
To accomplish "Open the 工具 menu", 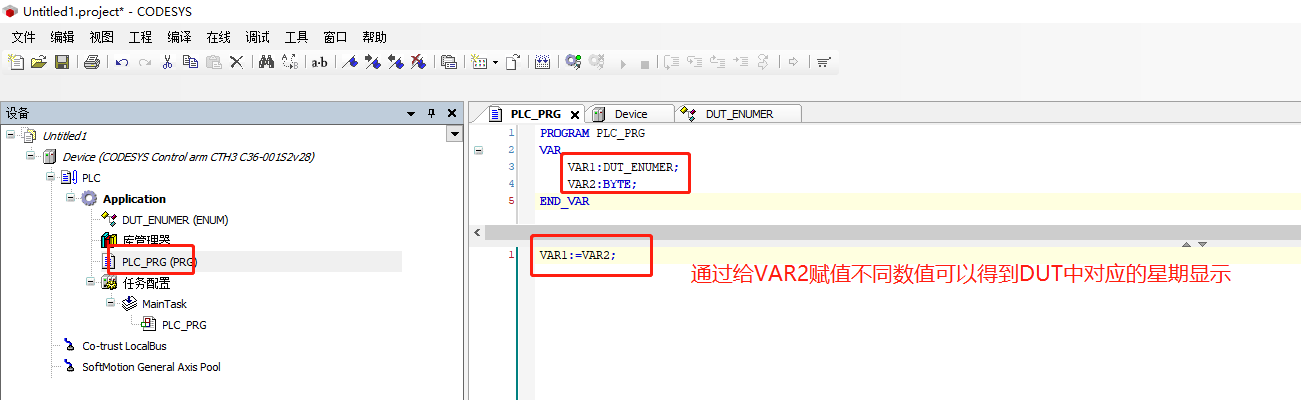I will point(297,37).
